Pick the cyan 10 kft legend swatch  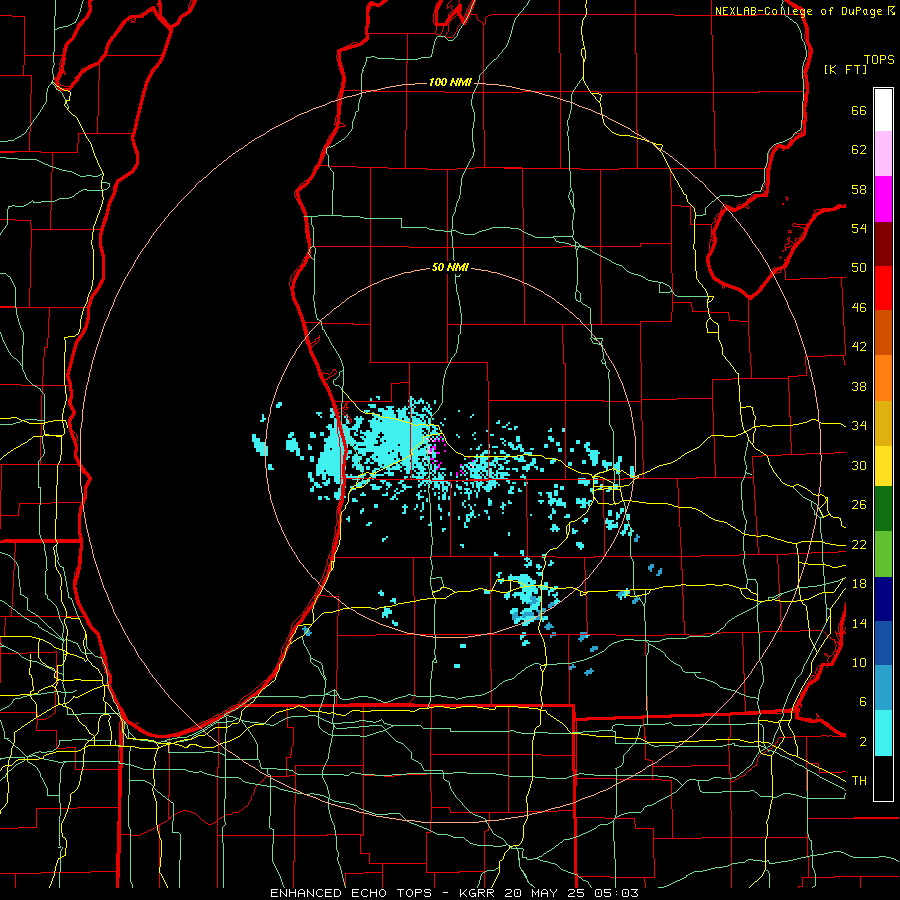[x=883, y=733]
